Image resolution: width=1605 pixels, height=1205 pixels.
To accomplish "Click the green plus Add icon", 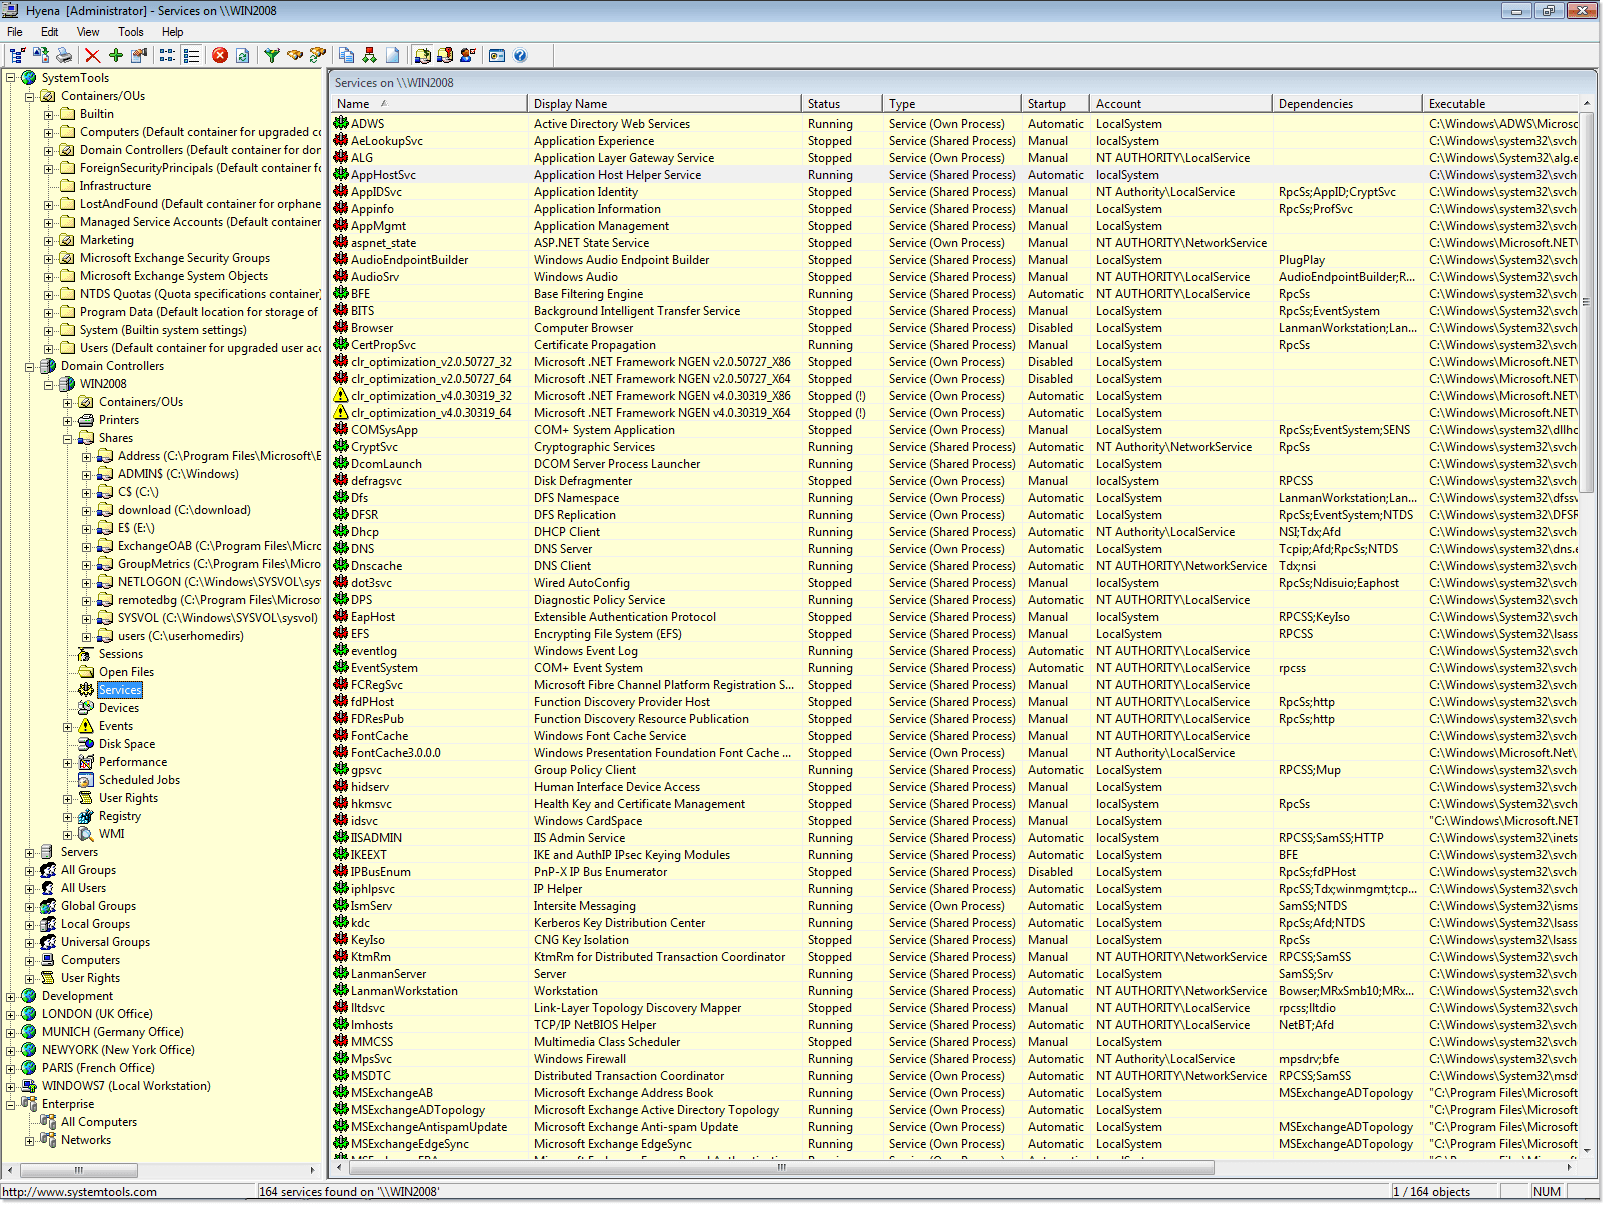I will (114, 55).
